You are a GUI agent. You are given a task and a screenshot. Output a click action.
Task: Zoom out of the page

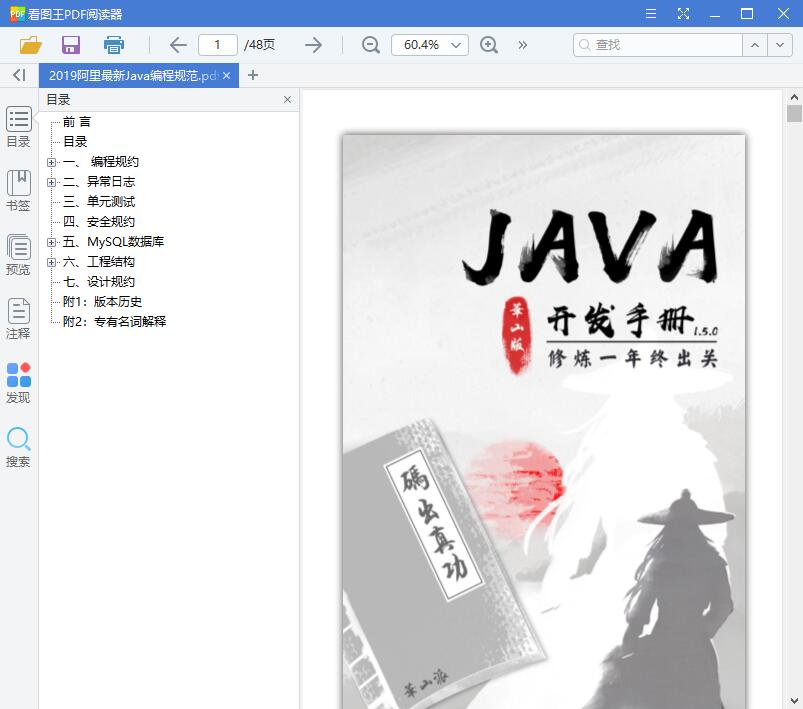click(370, 45)
